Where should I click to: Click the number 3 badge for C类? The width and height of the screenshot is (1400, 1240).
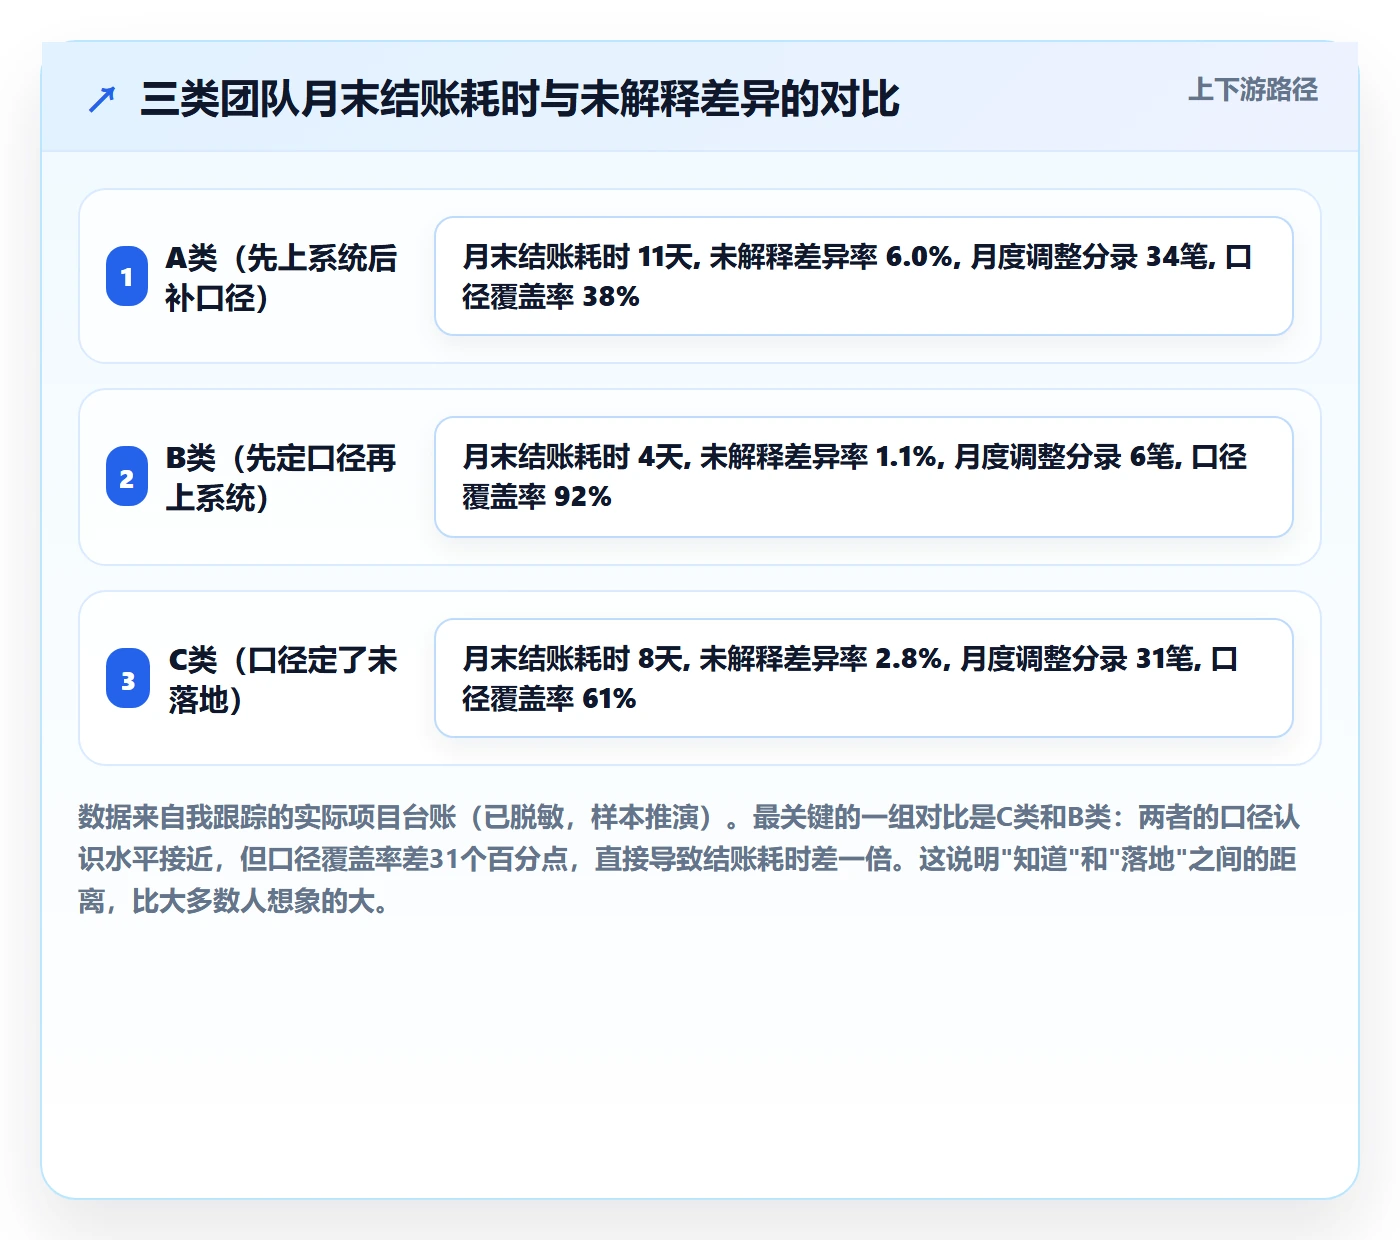tap(128, 678)
